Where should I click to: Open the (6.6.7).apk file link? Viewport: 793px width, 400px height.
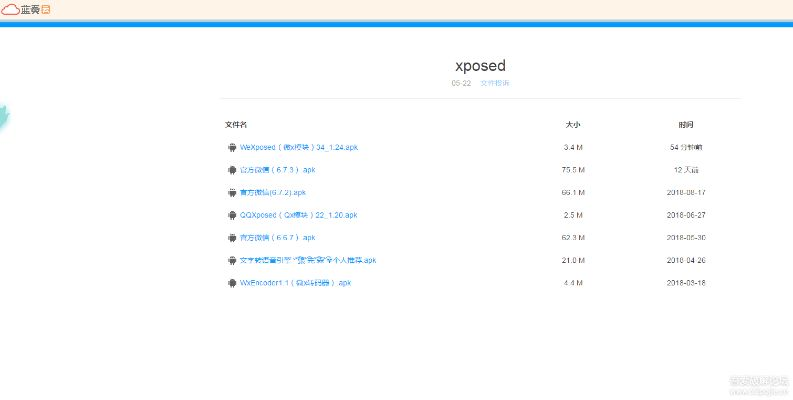tap(278, 238)
